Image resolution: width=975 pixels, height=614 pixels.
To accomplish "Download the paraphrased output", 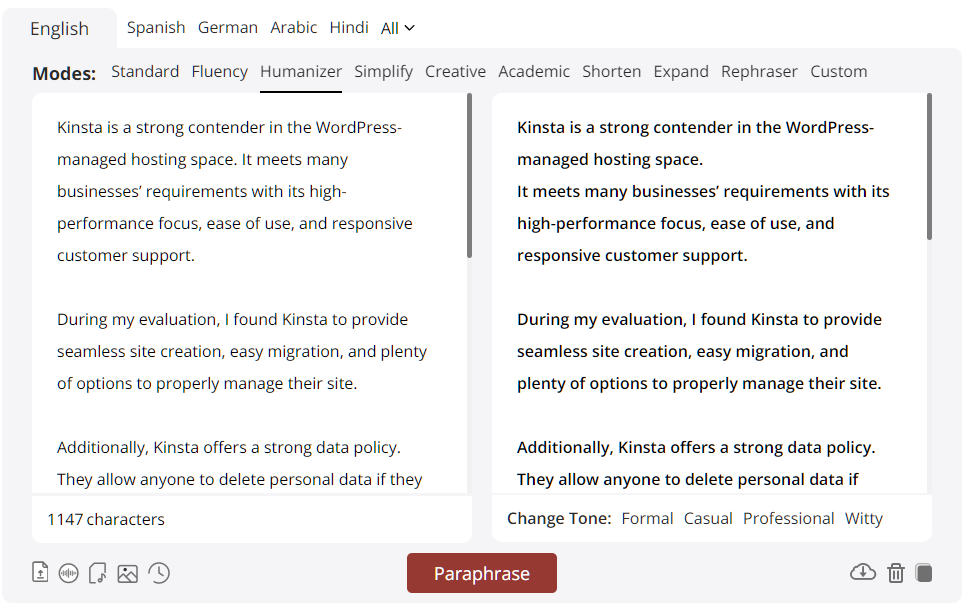I will [862, 572].
